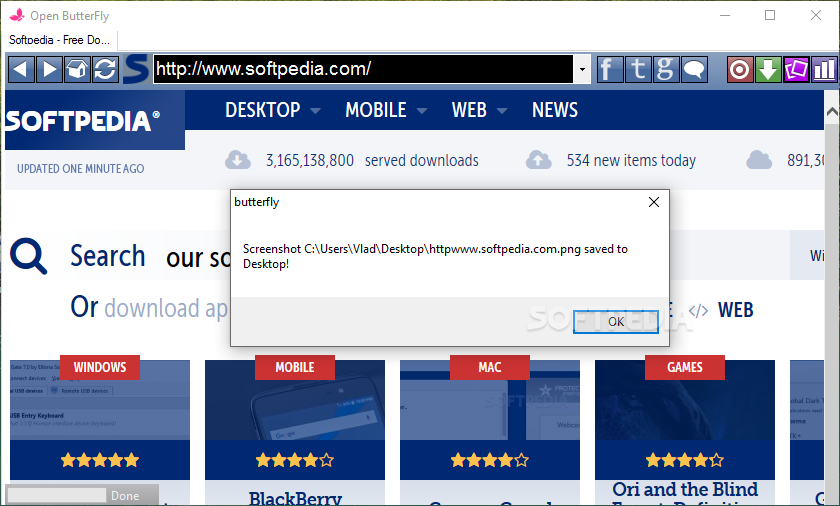Image resolution: width=840 pixels, height=506 pixels.
Task: Reload the page with the refresh icon
Action: point(105,69)
